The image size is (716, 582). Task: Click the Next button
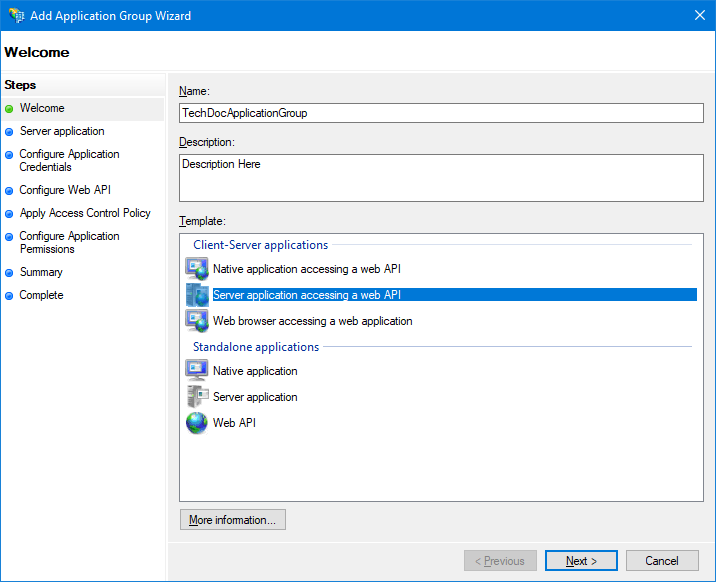581,561
